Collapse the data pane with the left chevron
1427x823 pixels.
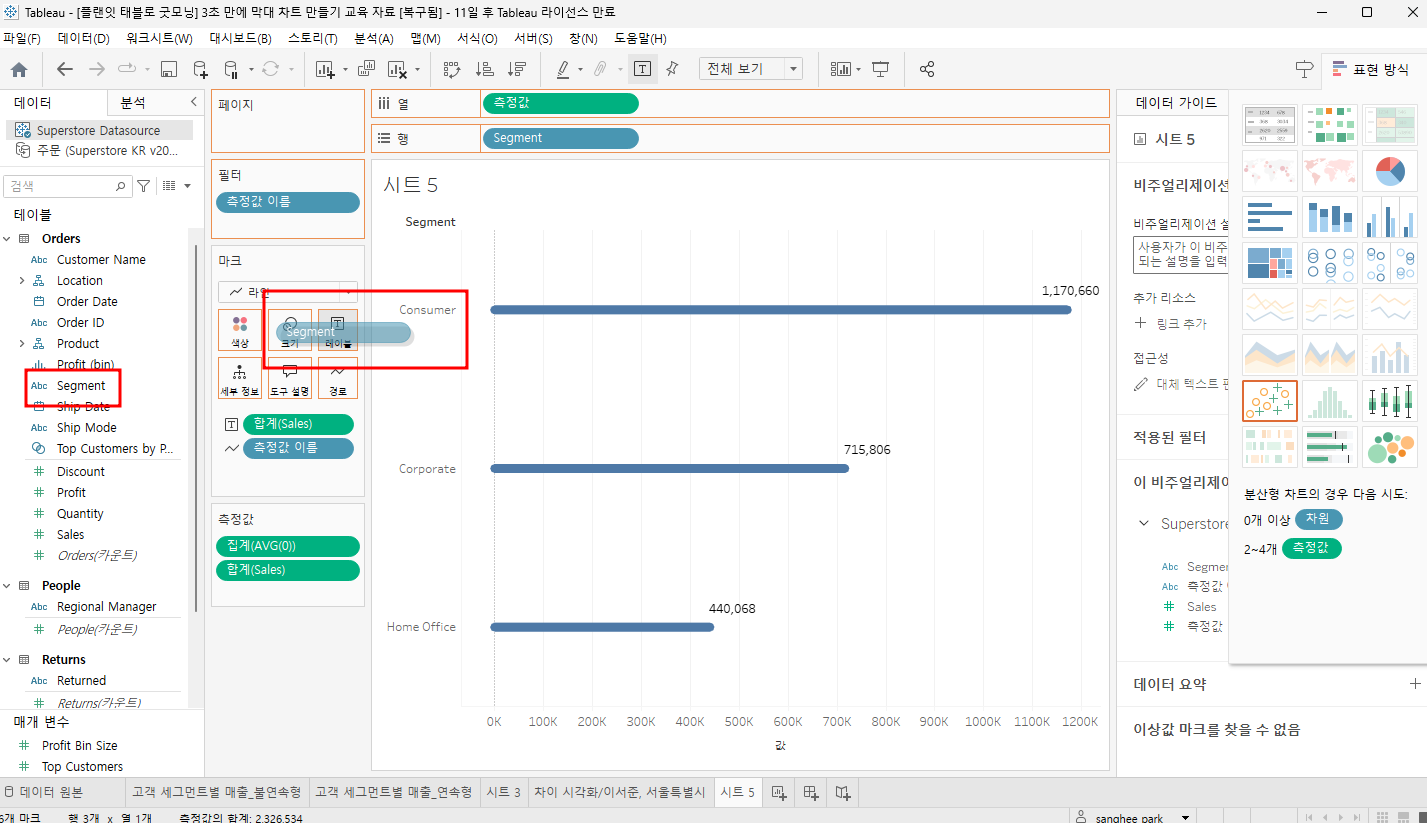tap(193, 102)
